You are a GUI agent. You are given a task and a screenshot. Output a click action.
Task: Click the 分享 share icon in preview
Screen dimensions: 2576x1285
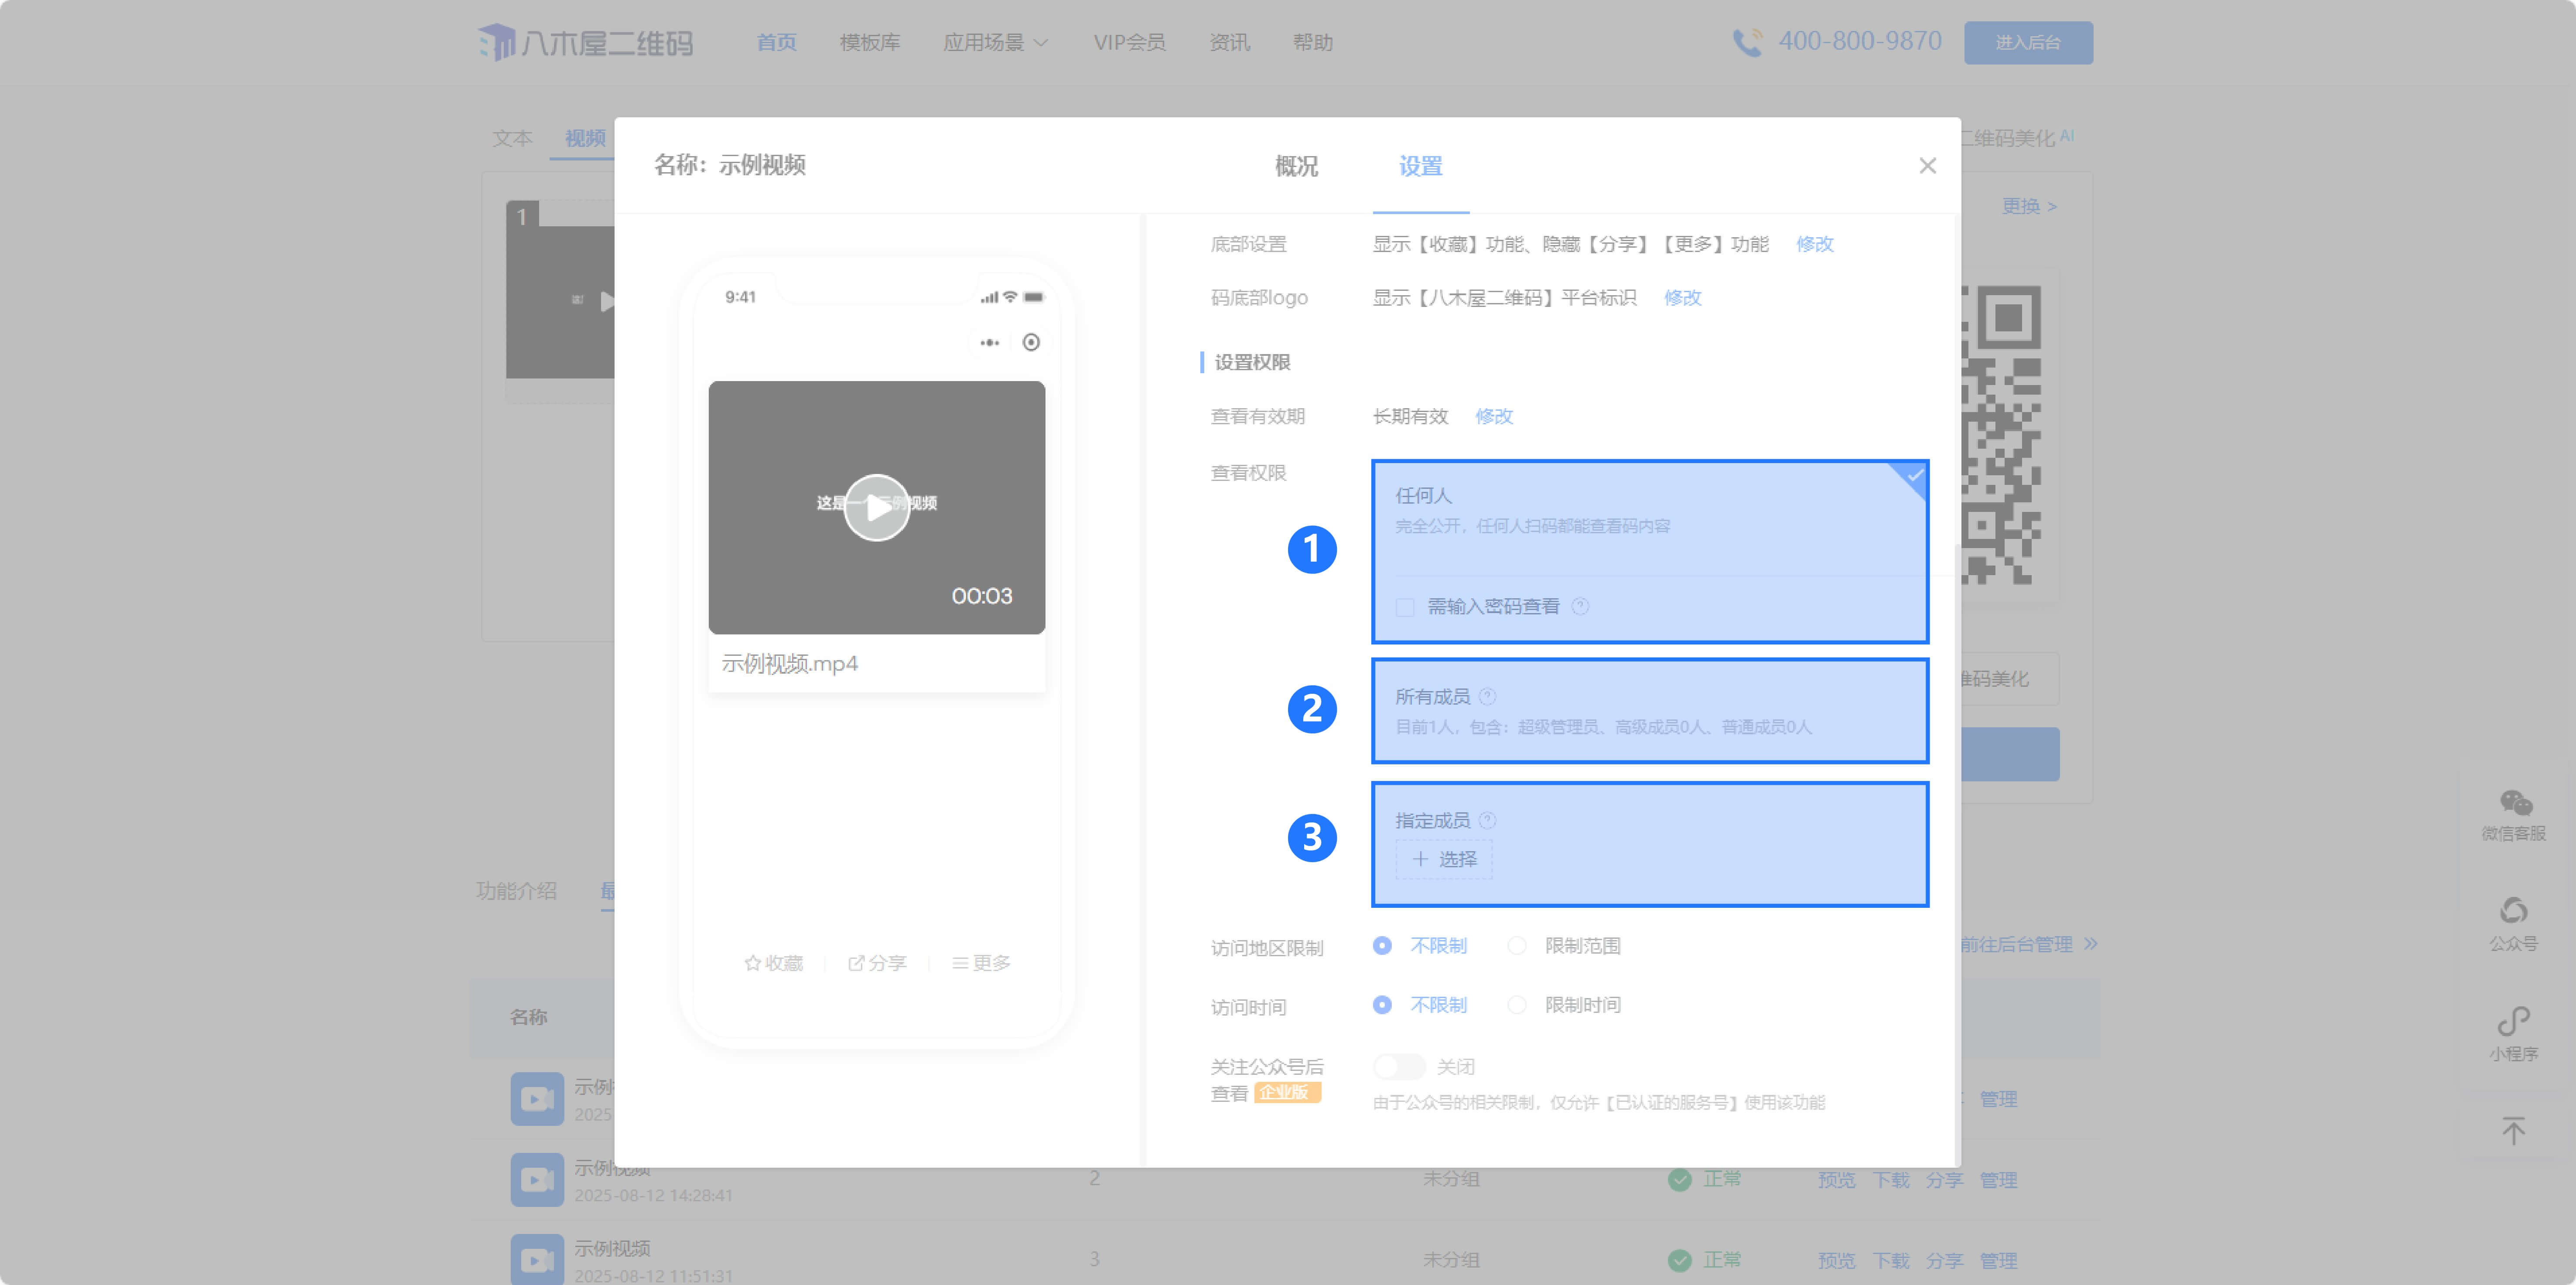pyautogui.click(x=856, y=963)
